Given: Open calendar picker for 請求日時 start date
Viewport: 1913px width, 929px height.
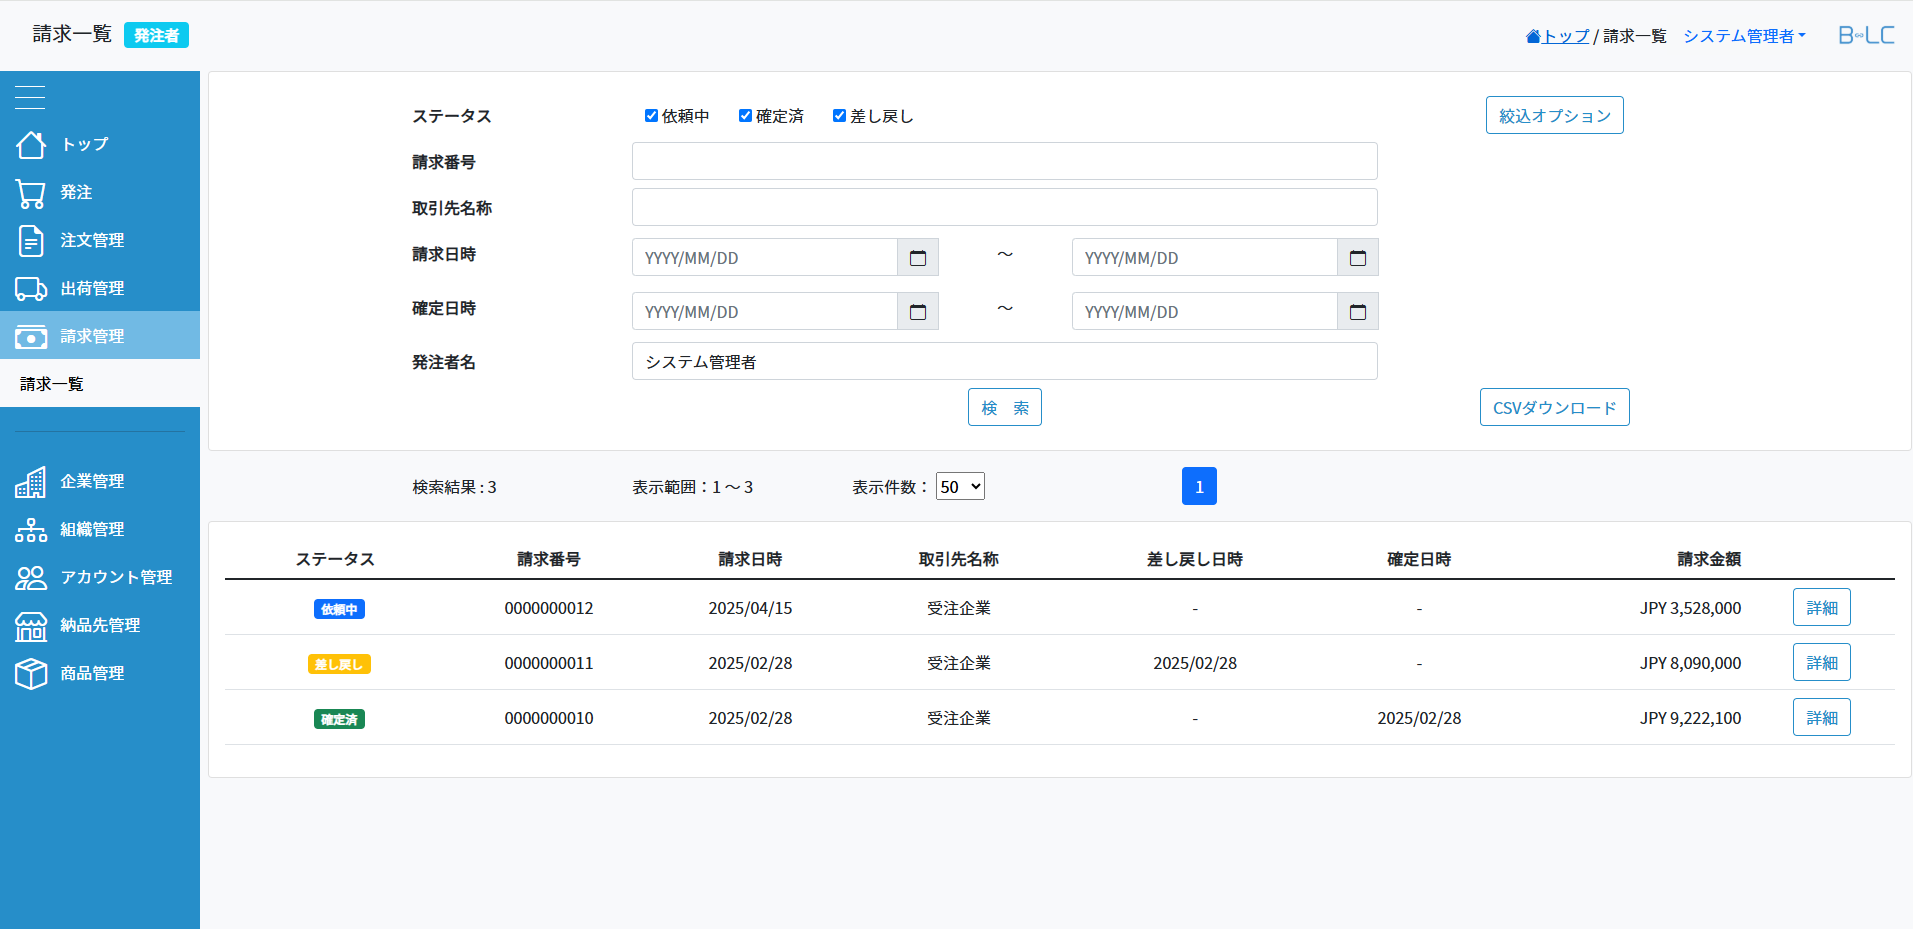Looking at the screenshot, I should click(x=917, y=258).
